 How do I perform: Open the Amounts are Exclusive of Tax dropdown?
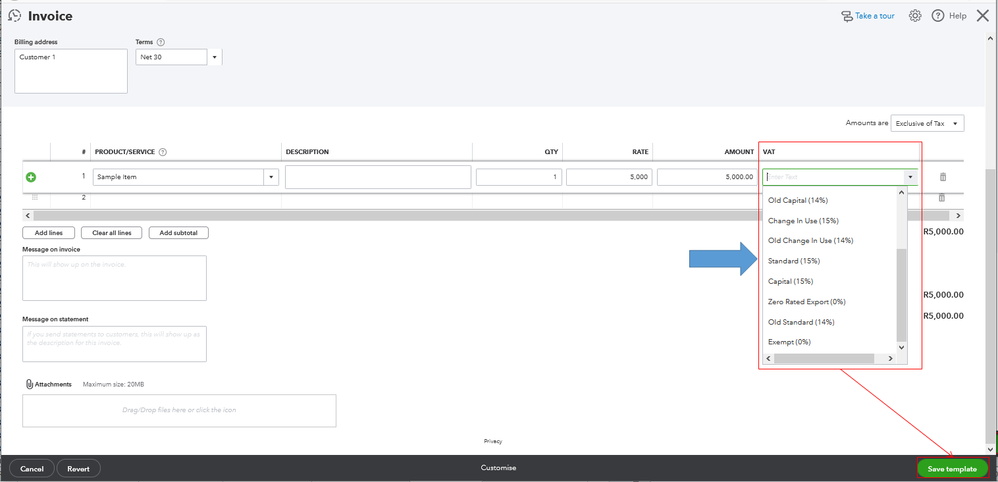927,124
